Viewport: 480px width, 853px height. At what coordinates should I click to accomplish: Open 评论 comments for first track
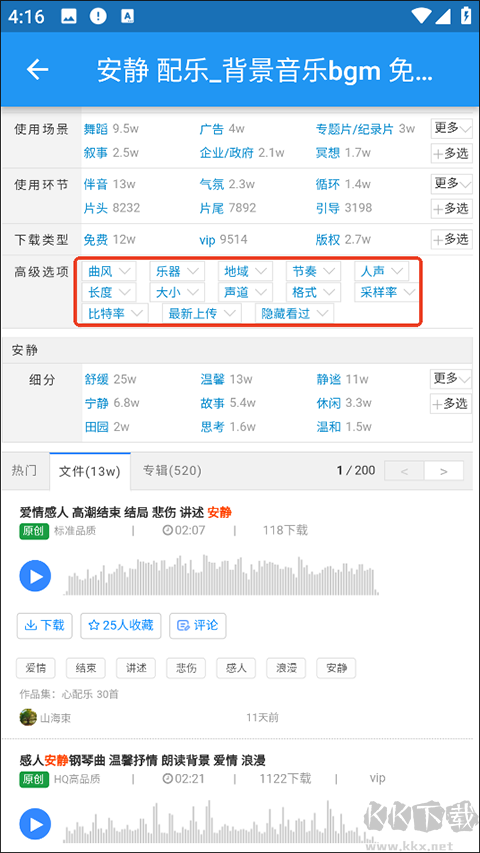click(x=198, y=626)
